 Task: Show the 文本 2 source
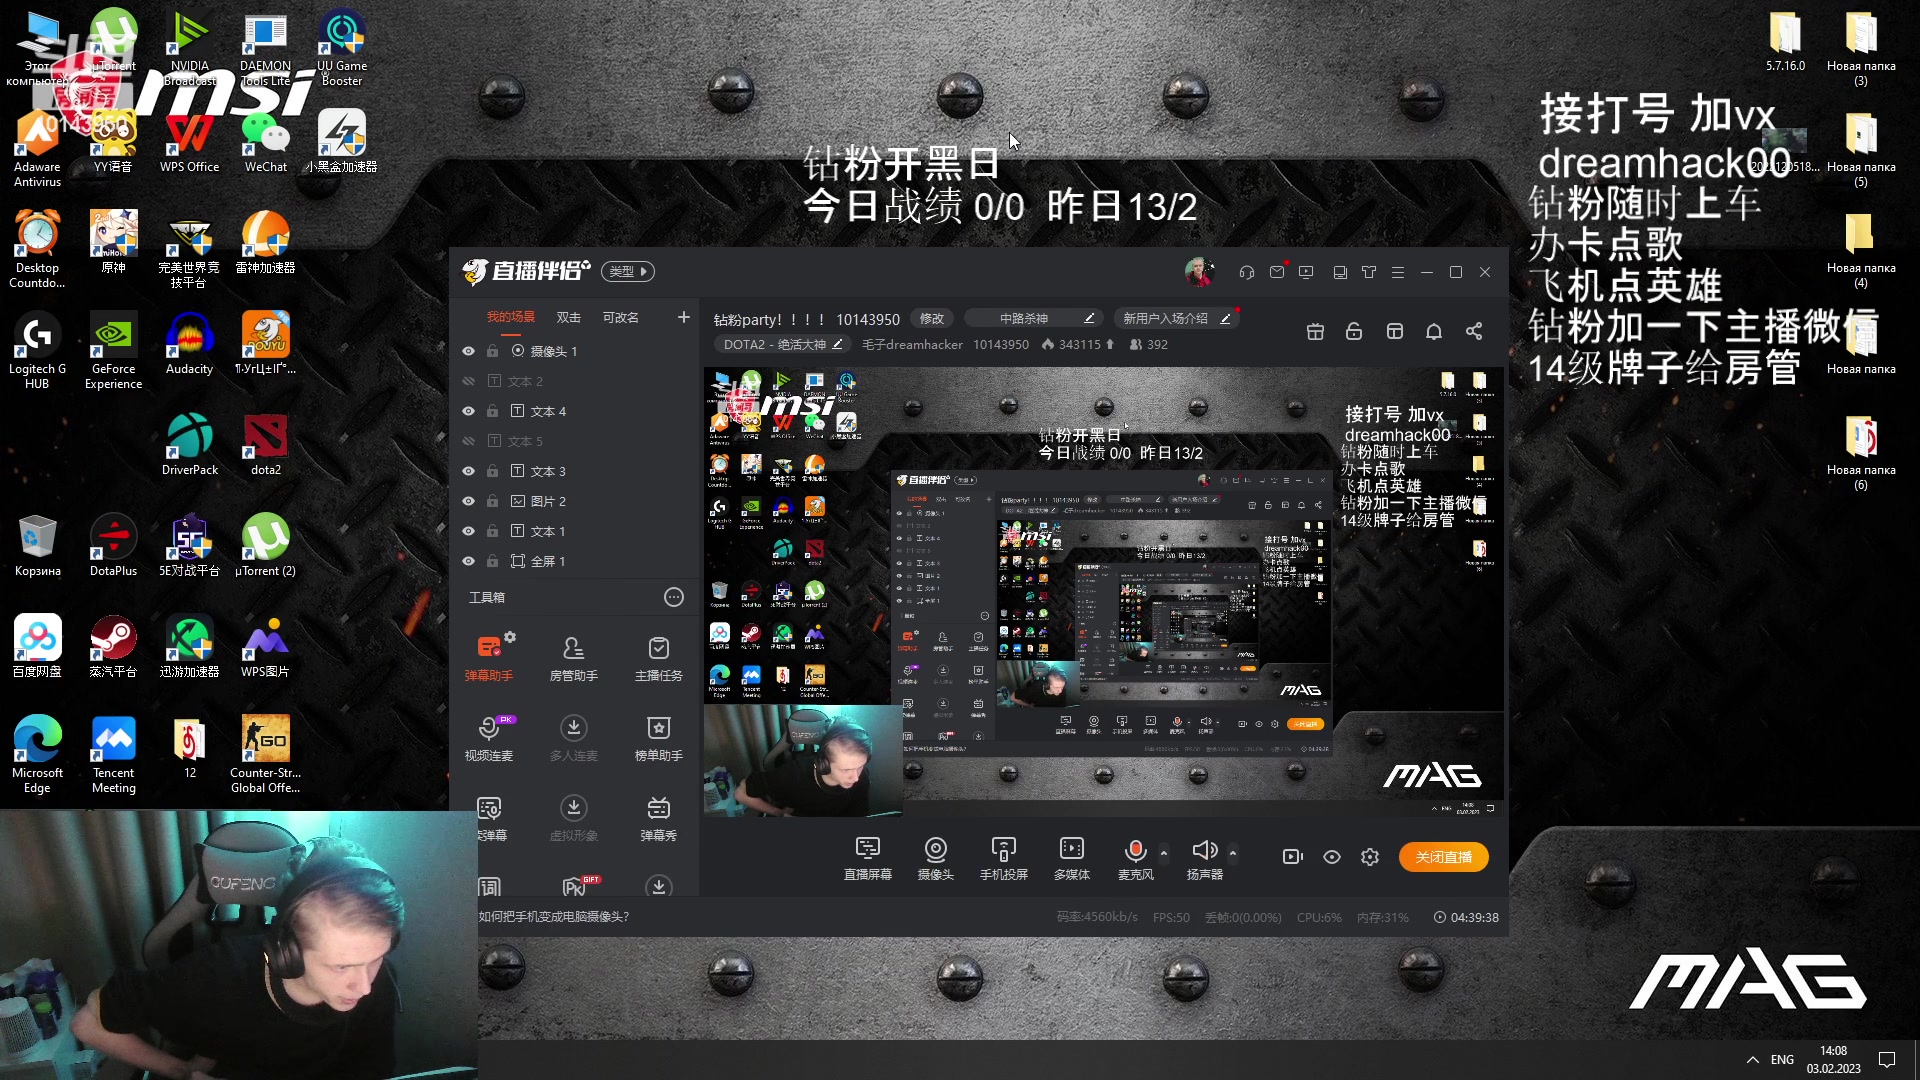(468, 381)
